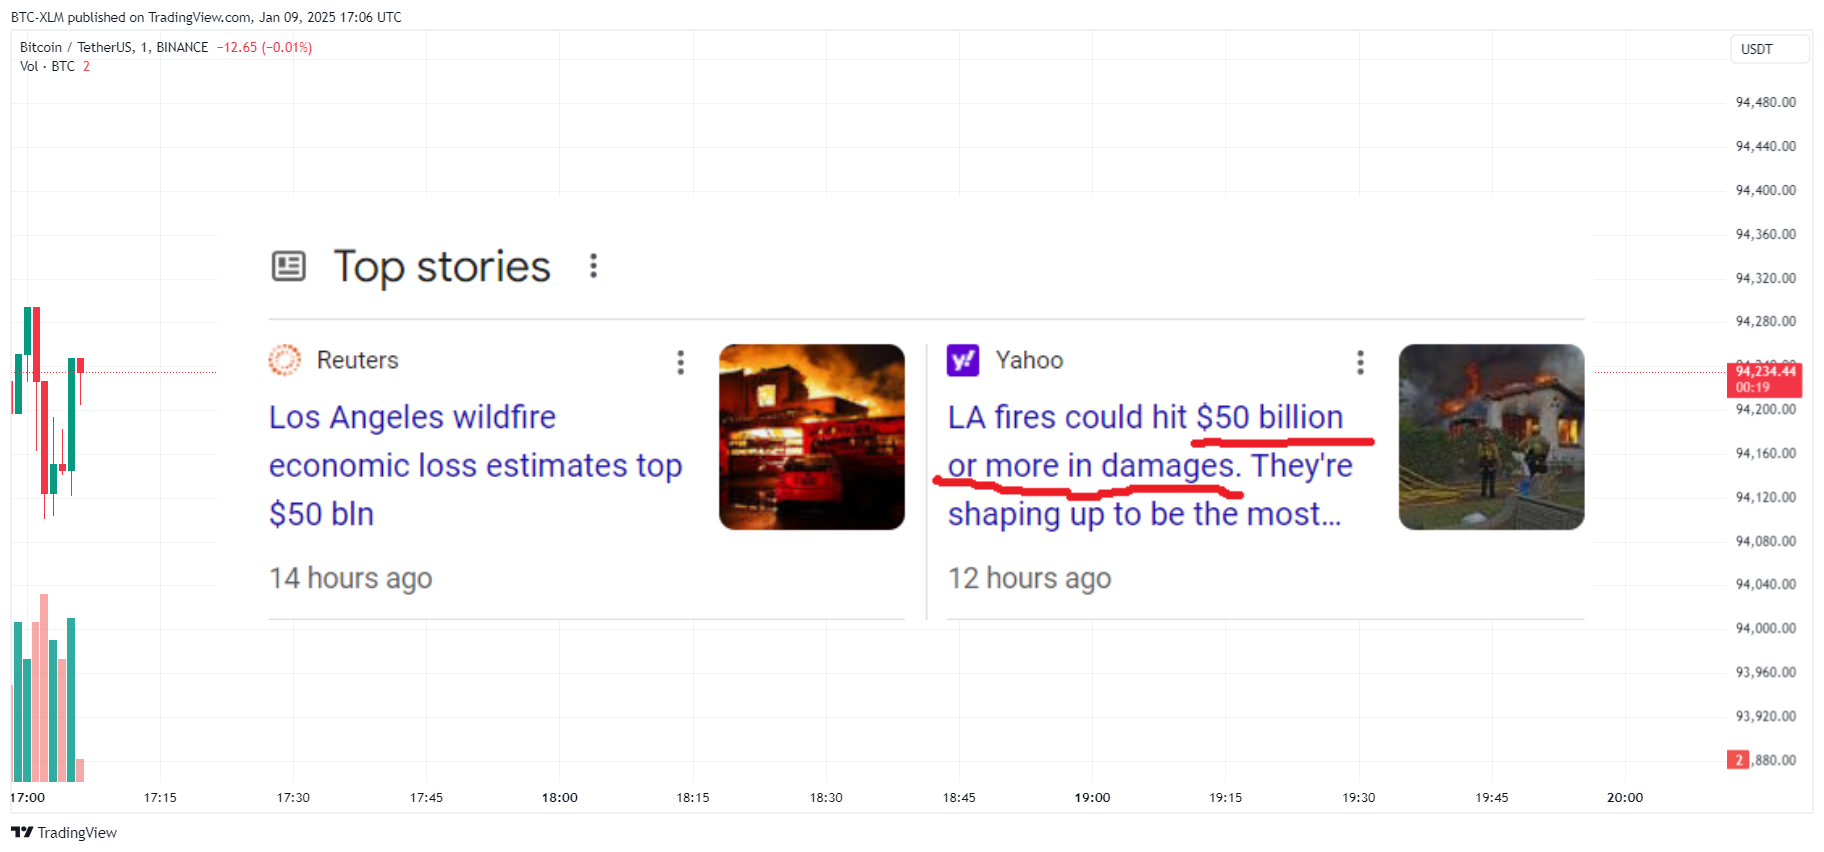Click the 12 hours ago timestamp

[1029, 578]
